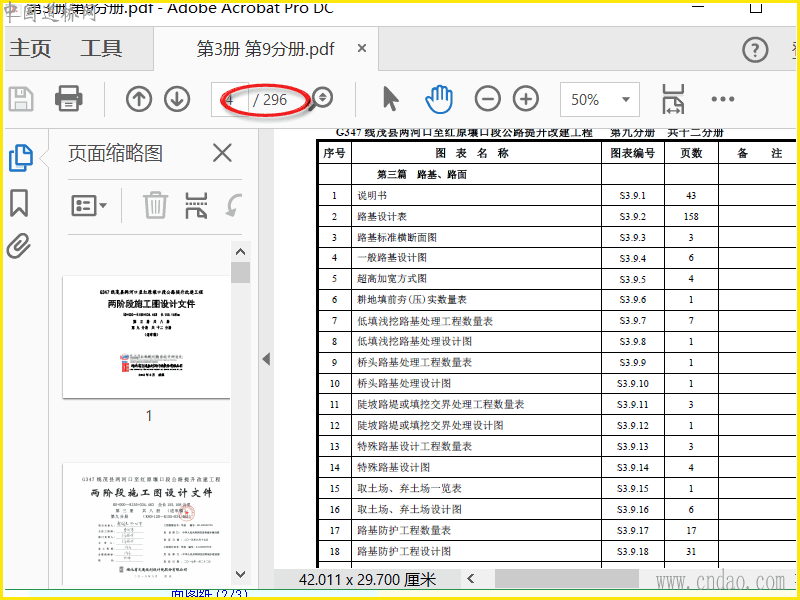The height and width of the screenshot is (600, 800).
Task: Open the thumbnails options dropdown
Action: (89, 206)
